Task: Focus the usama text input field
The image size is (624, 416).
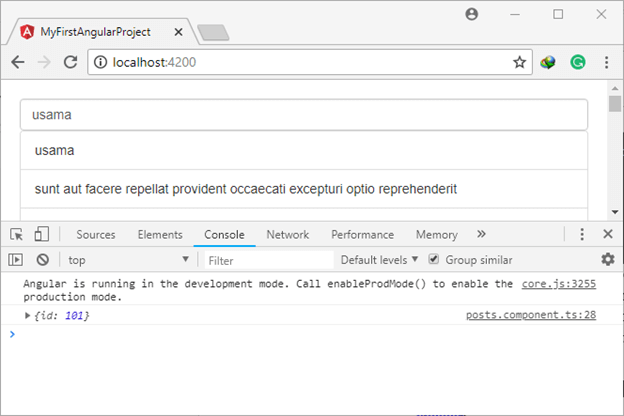Action: 304,115
